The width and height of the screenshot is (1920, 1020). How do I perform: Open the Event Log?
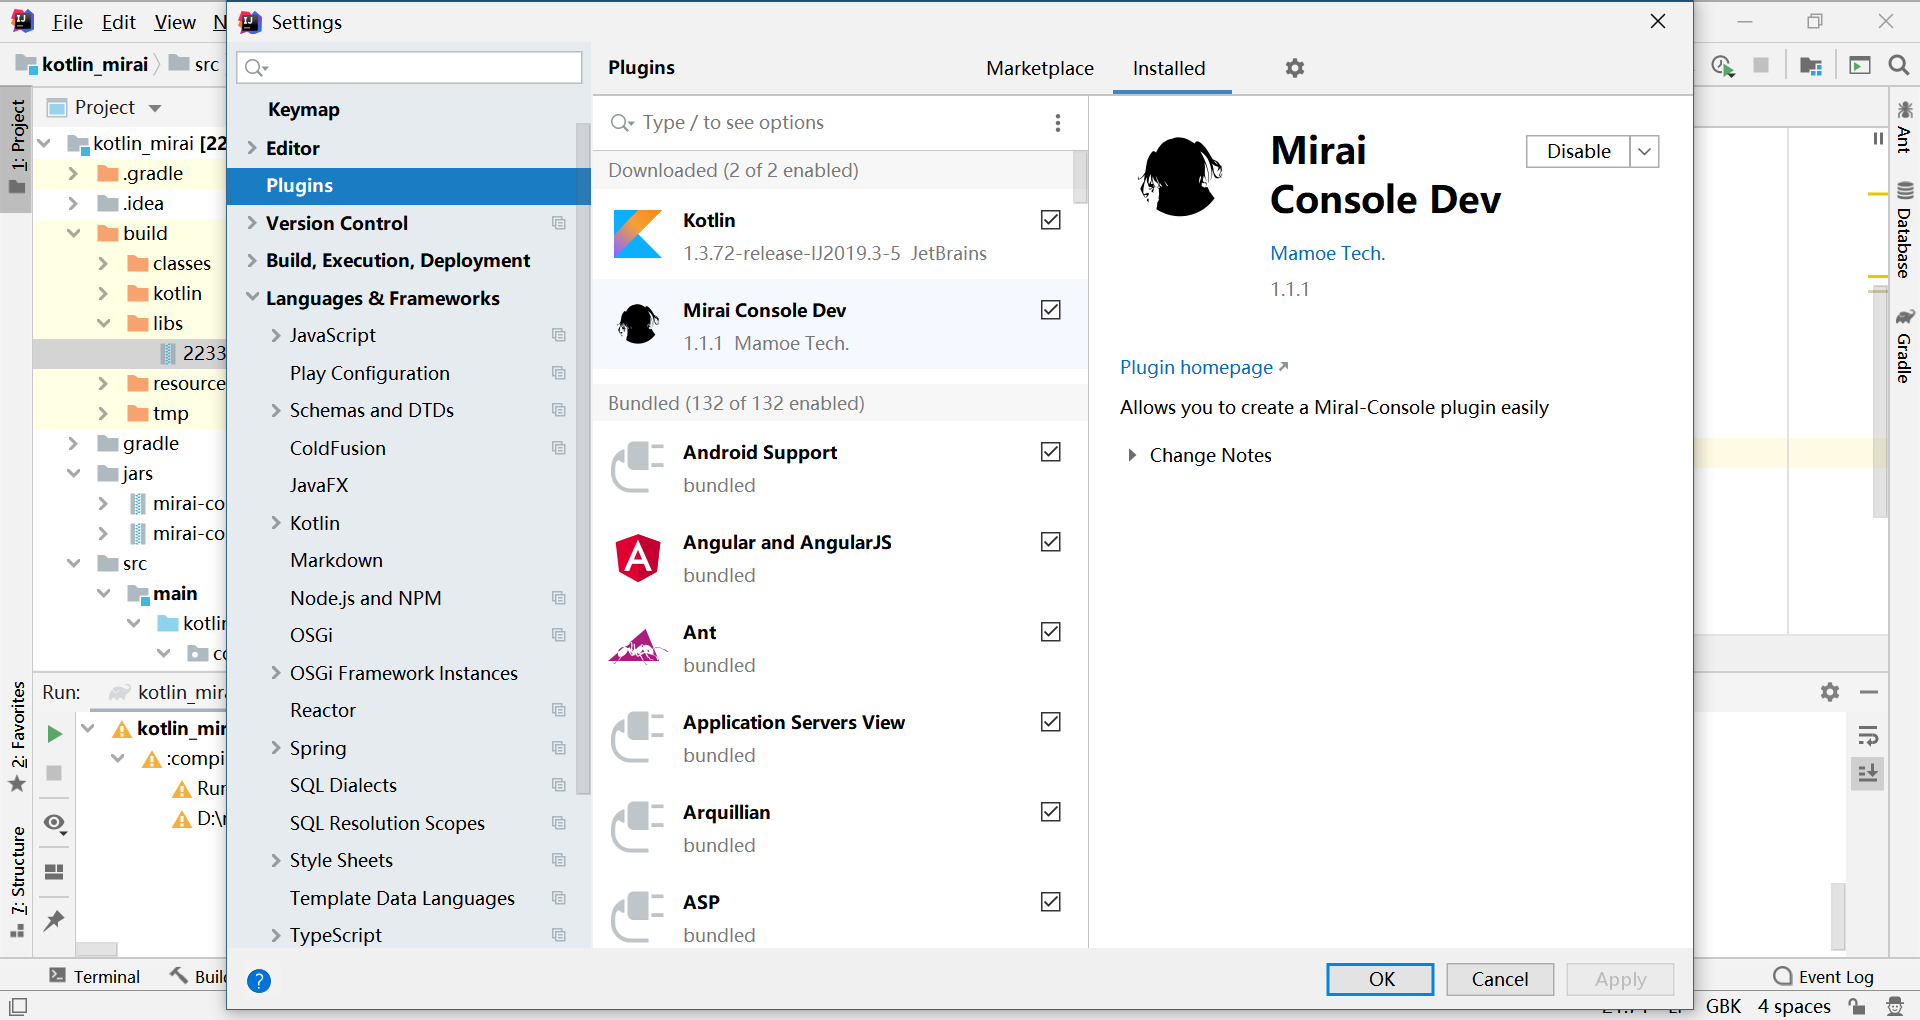(1823, 977)
